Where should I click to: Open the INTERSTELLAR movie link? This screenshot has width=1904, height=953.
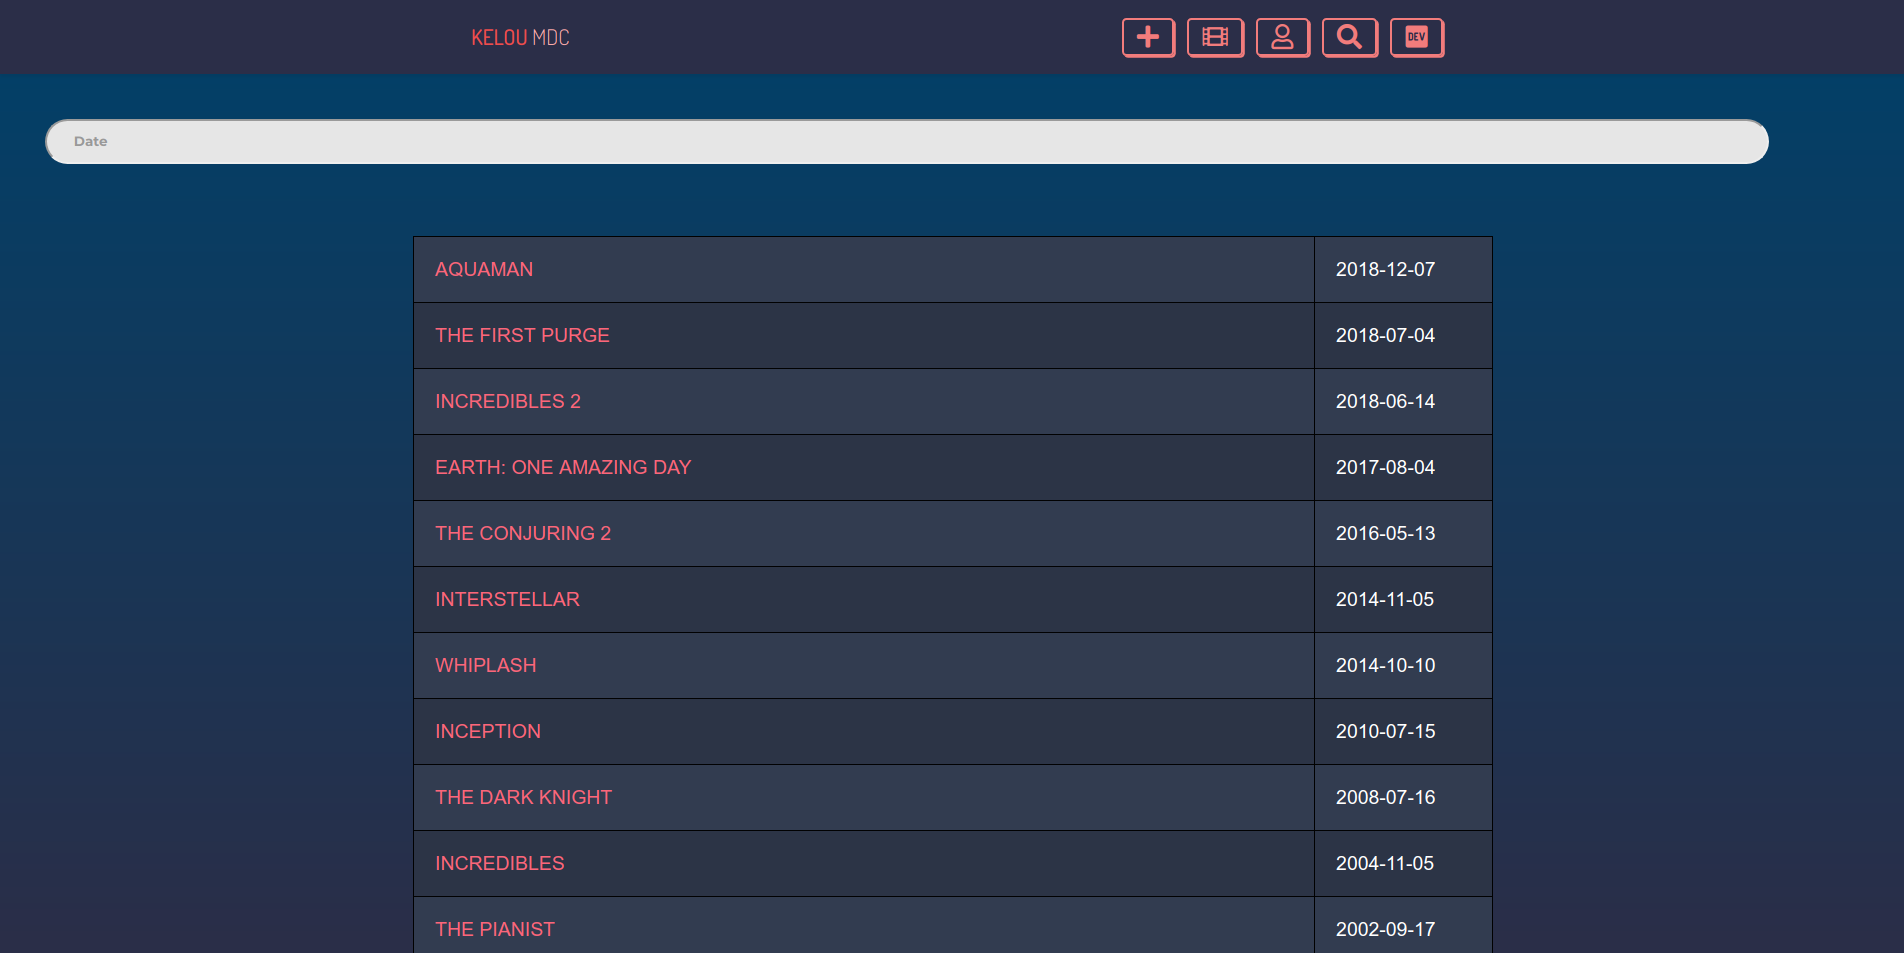507,600
